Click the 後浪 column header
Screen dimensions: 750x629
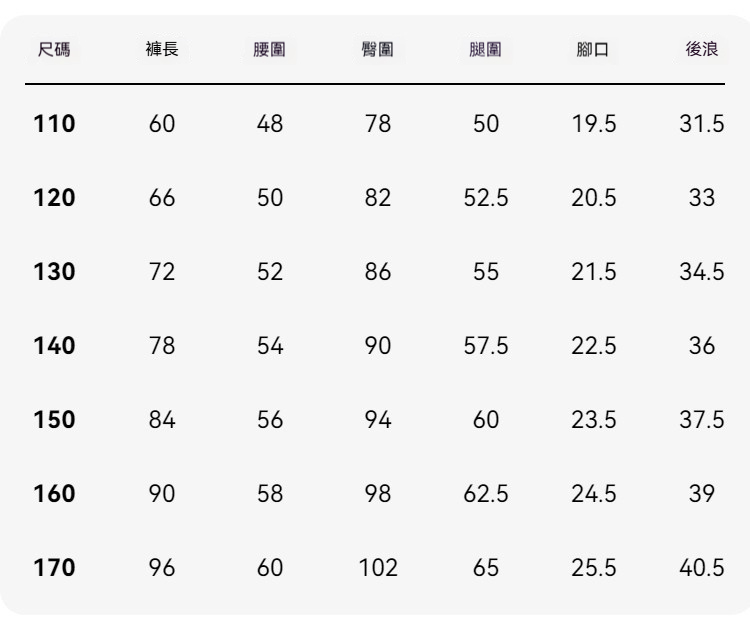(702, 49)
